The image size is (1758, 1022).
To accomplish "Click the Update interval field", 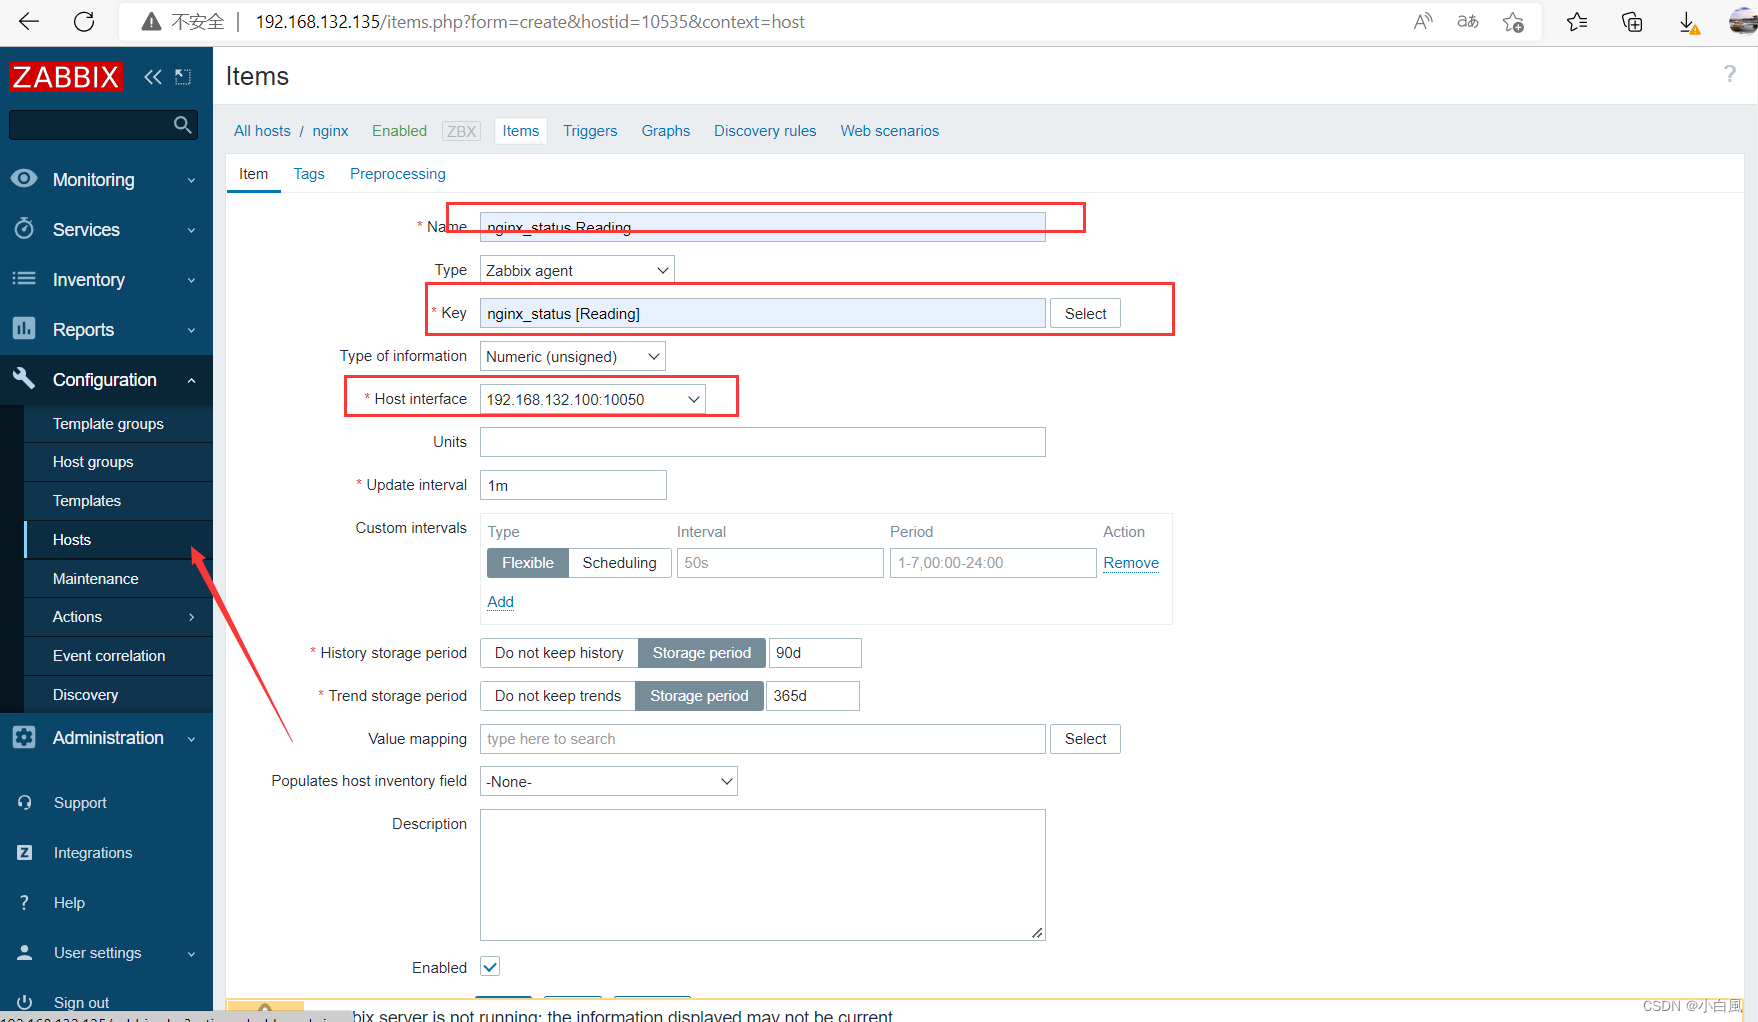I will [x=573, y=485].
